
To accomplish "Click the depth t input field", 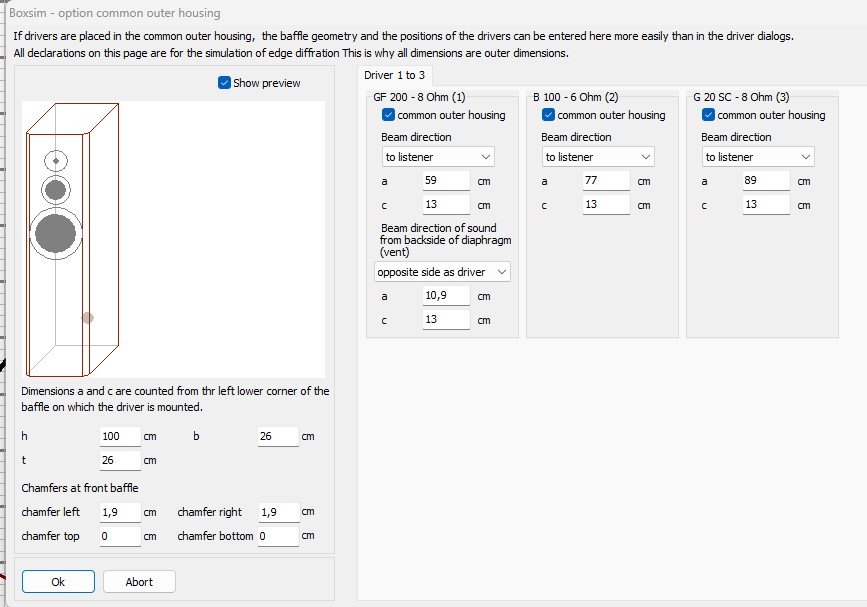I will click(x=121, y=460).
